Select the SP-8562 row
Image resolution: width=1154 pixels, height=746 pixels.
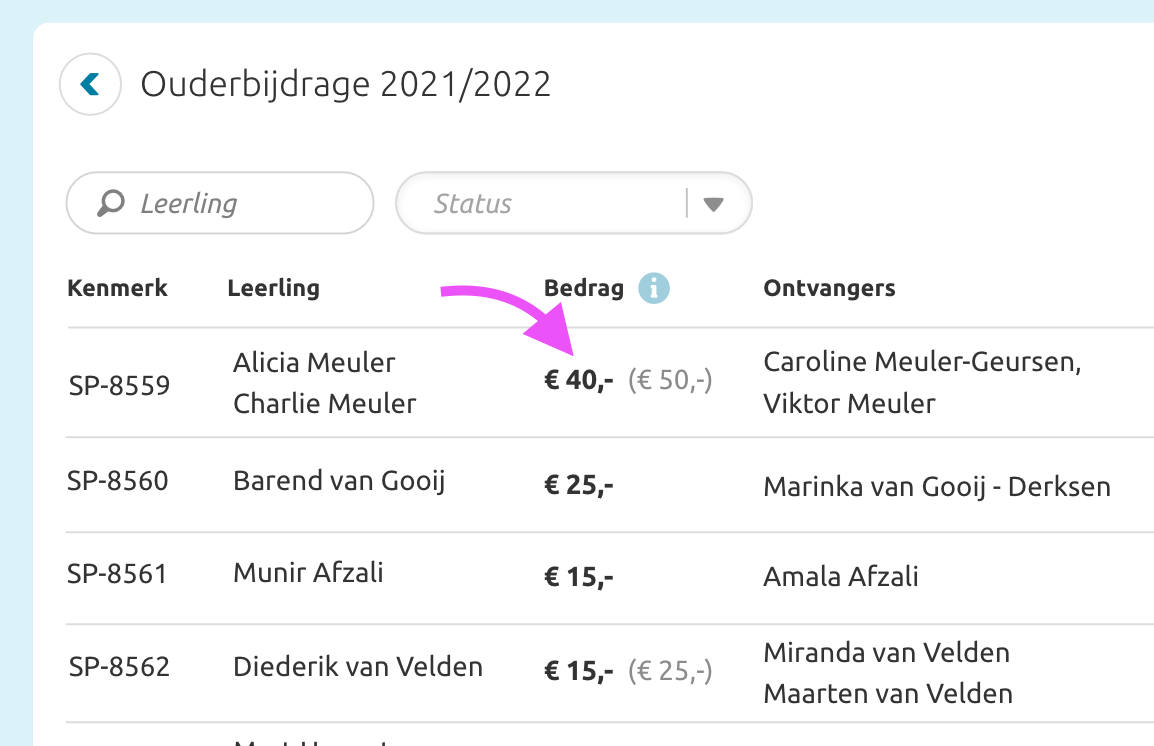pos(118,666)
